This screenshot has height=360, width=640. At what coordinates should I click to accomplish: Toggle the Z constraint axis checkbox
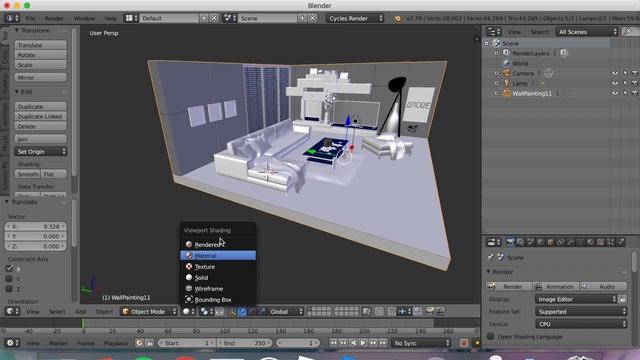click(x=9, y=288)
